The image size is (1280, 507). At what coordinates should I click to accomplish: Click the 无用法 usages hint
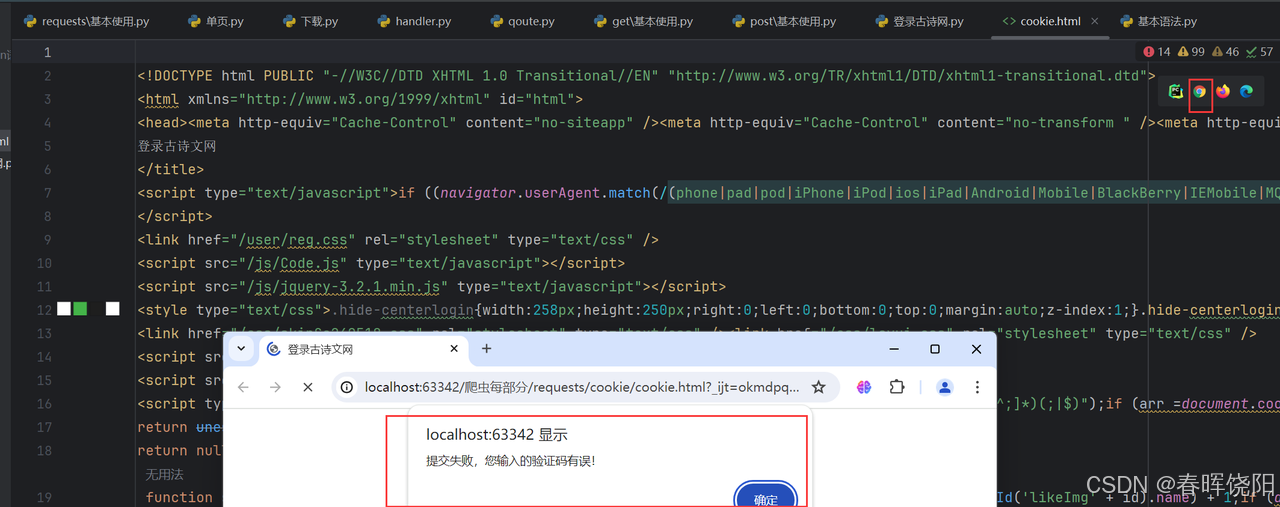click(x=164, y=475)
